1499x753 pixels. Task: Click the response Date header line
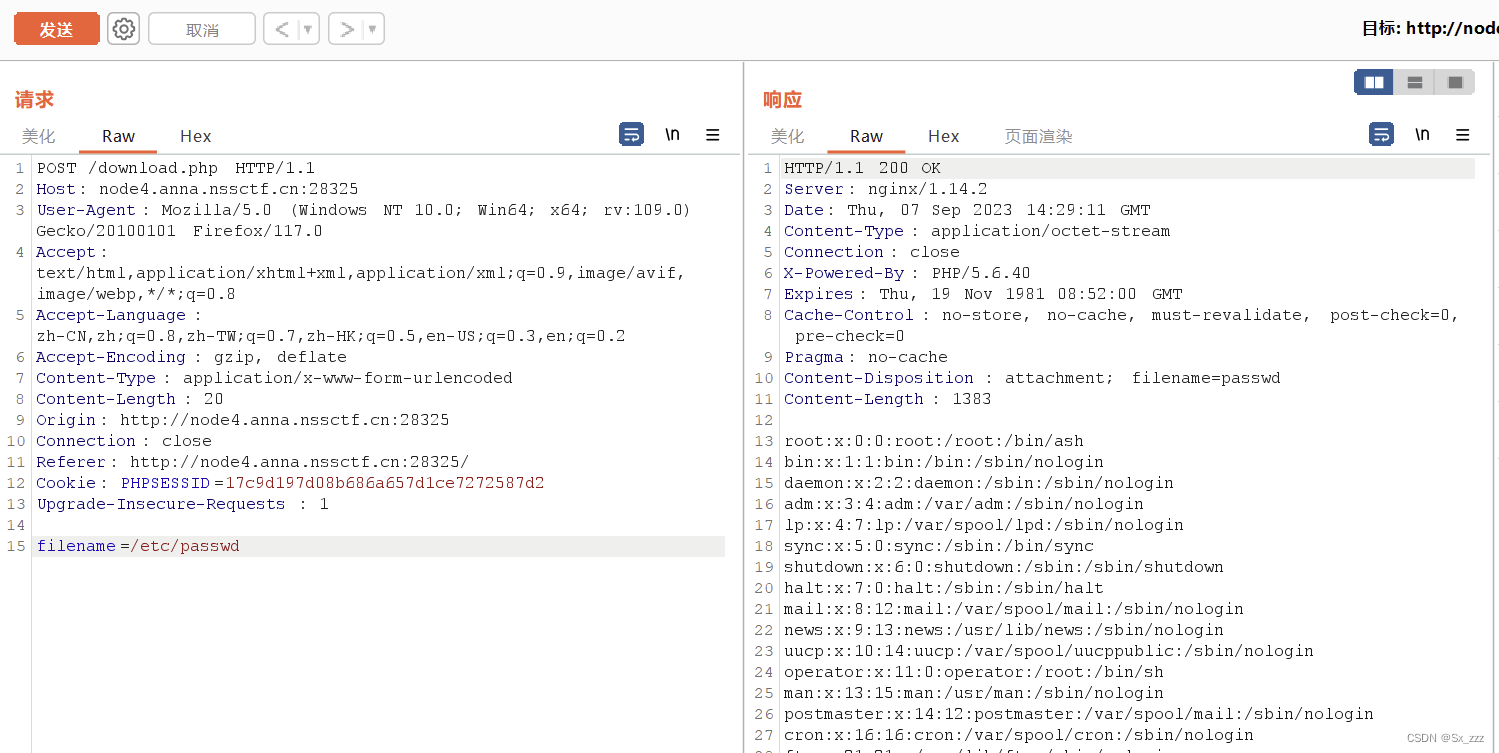point(968,210)
